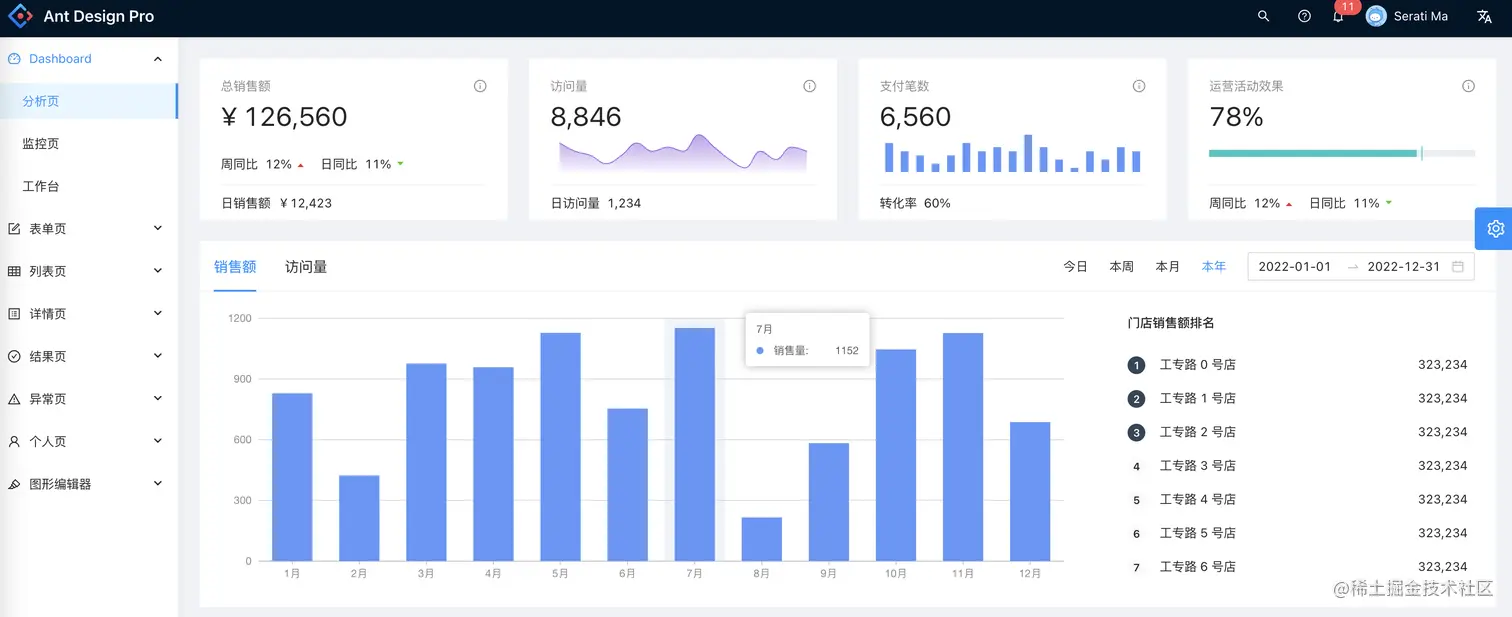Click the 访问量 purple area mini chart
This screenshot has height=617, width=1512.
coord(683,154)
